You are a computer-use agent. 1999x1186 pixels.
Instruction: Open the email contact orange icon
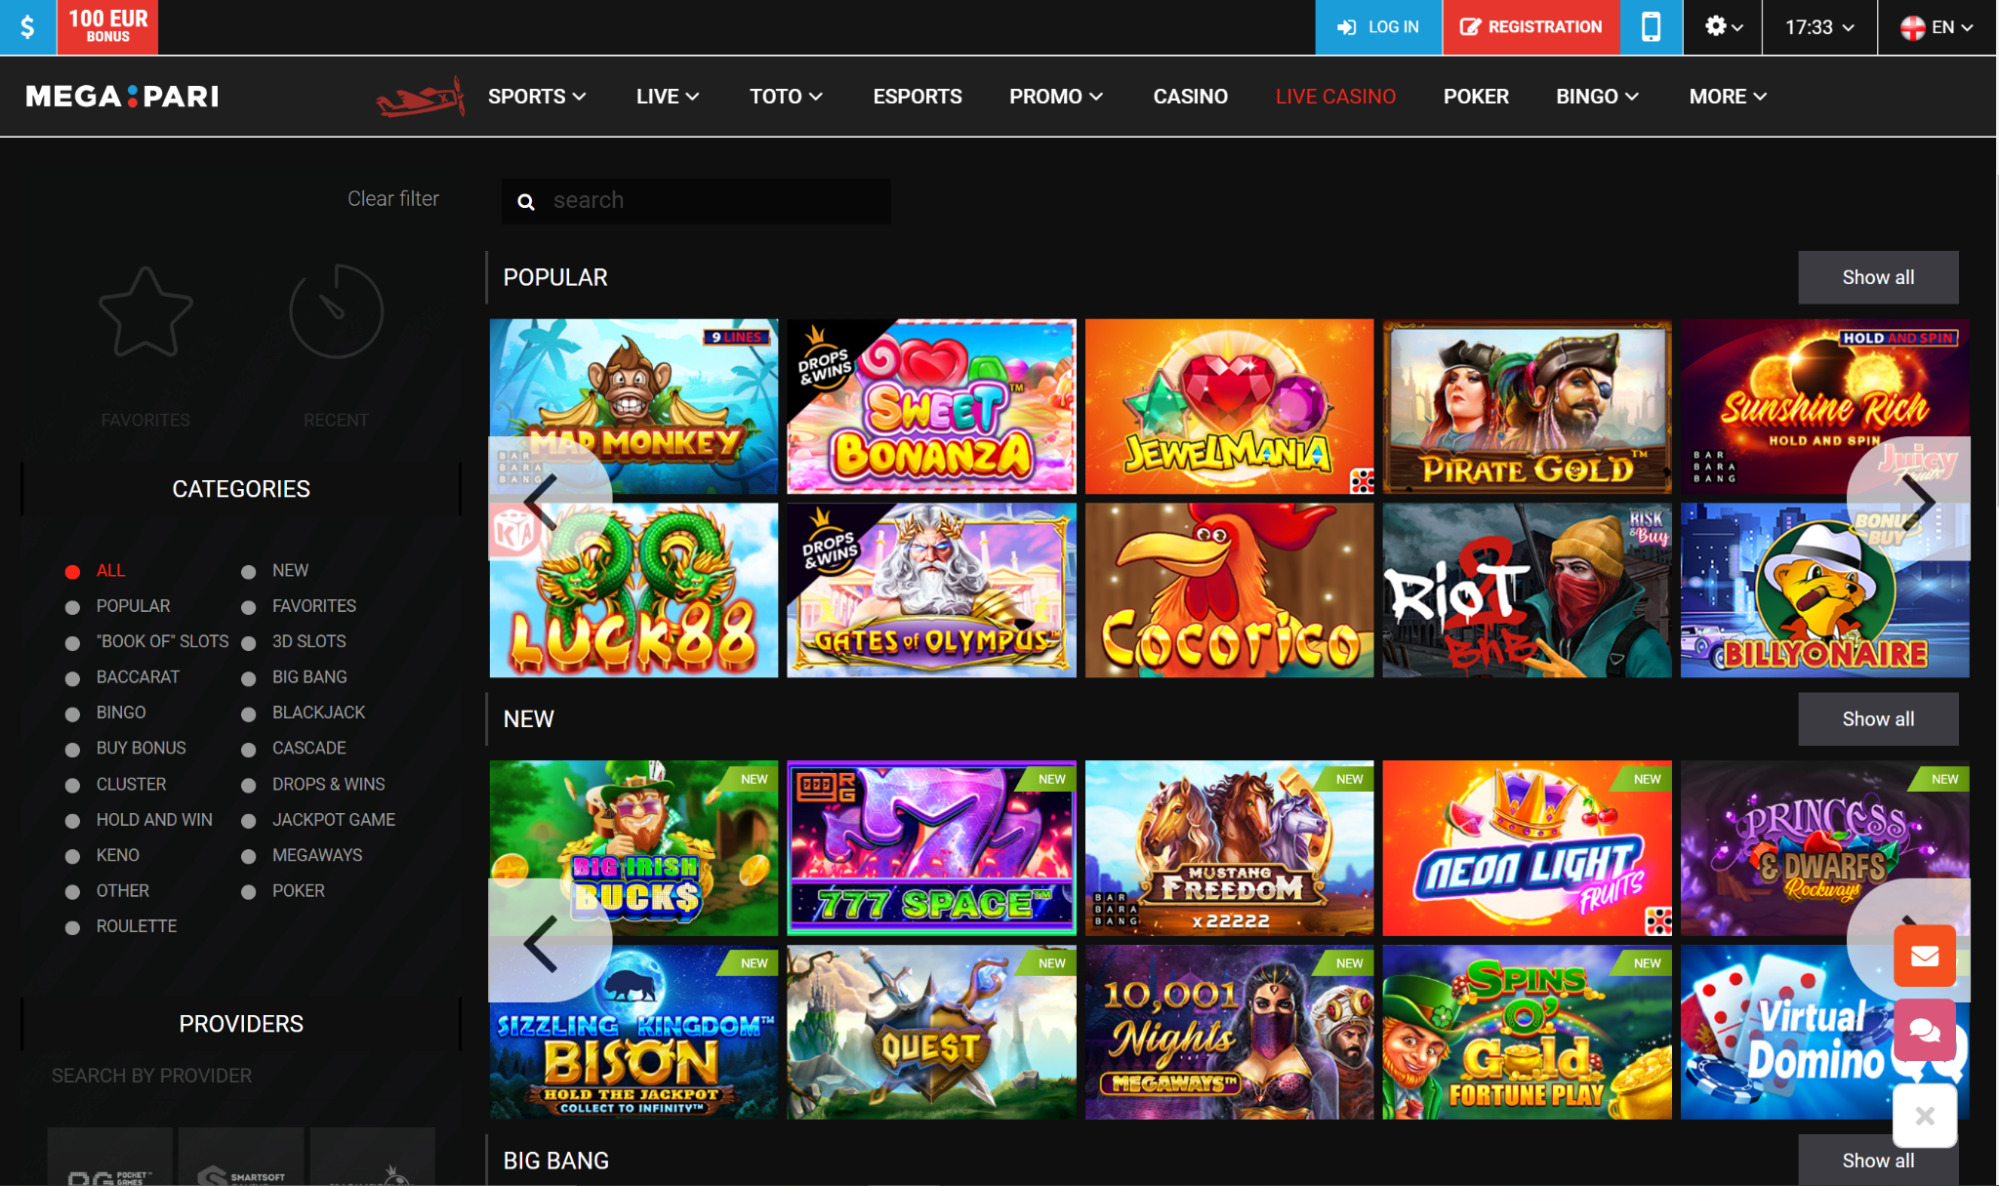1925,955
